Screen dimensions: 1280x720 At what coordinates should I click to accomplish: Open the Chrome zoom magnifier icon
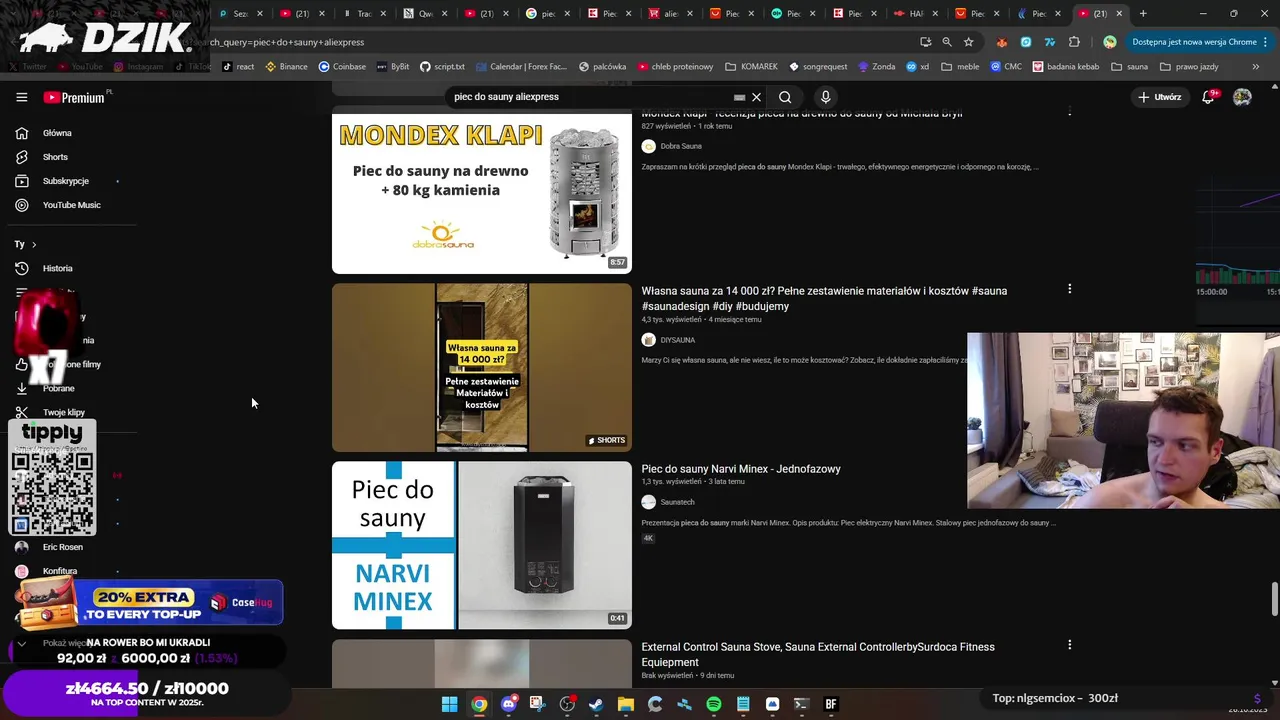click(x=947, y=42)
